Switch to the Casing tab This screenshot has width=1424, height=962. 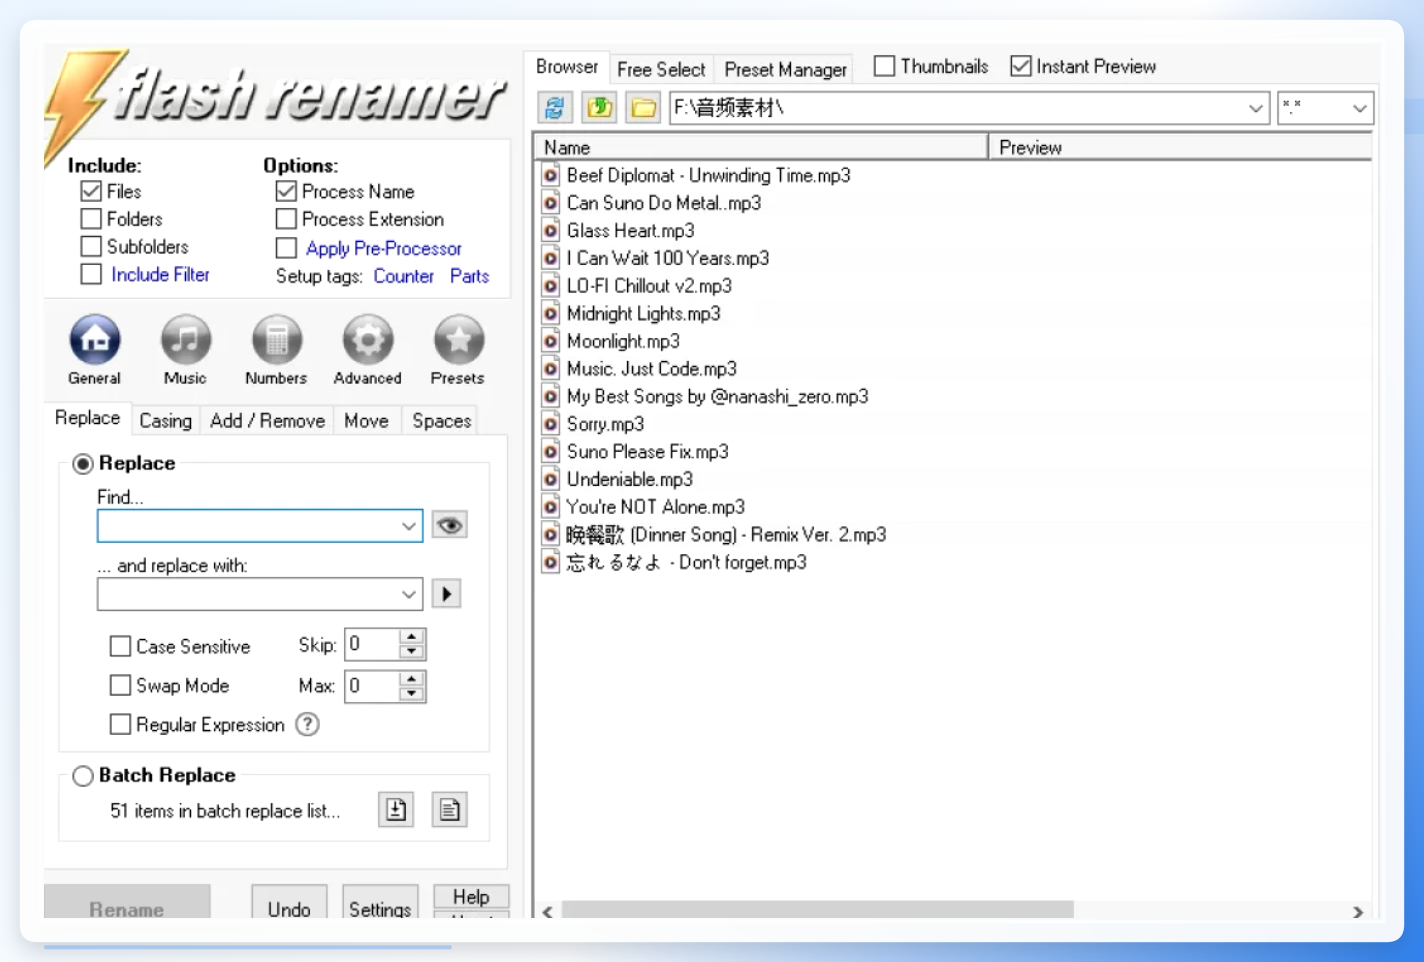[x=165, y=421]
